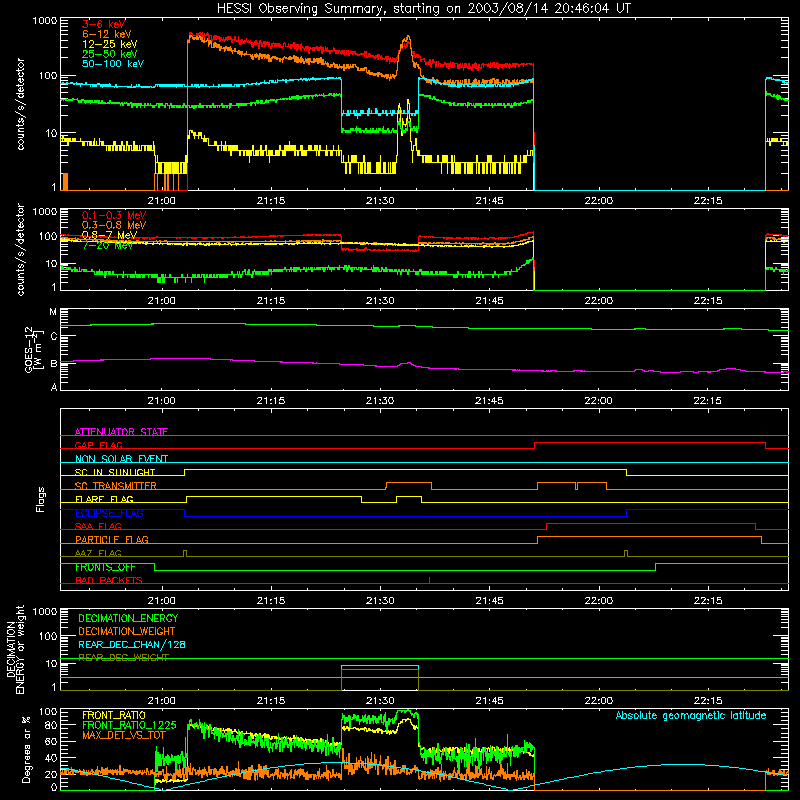
Task: Select the HESSI Observing Summary title text
Action: (424, 9)
